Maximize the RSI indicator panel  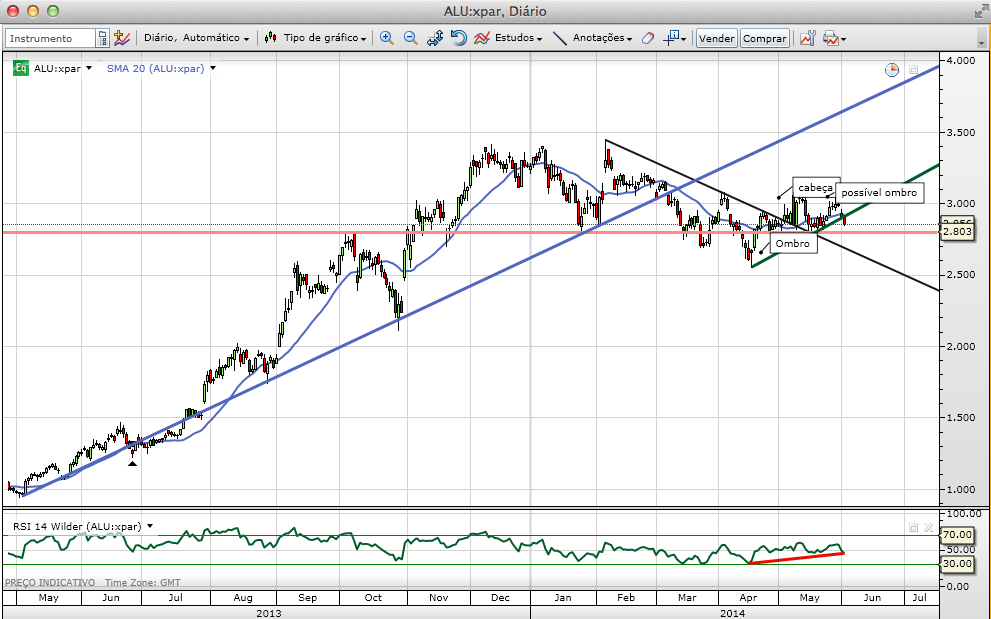[913, 527]
